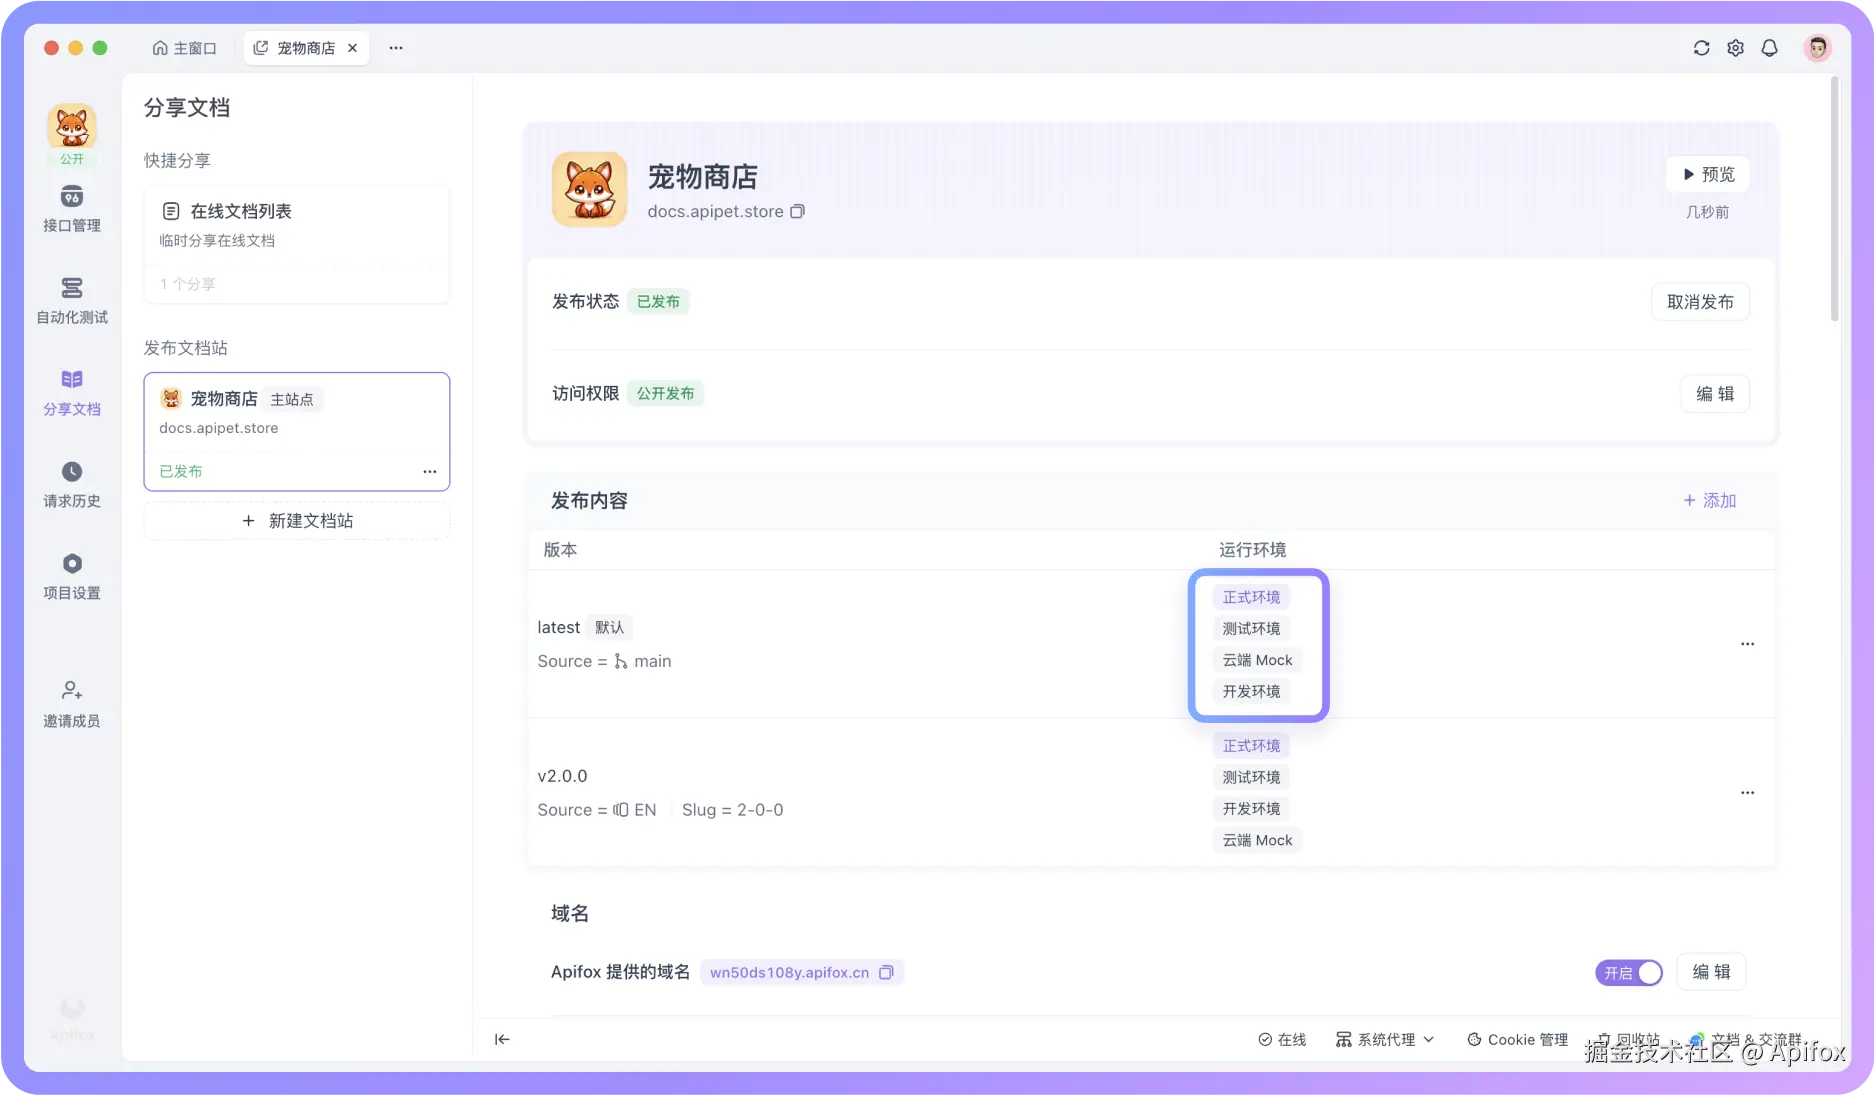Click the refresh icon in top bar

1701,48
